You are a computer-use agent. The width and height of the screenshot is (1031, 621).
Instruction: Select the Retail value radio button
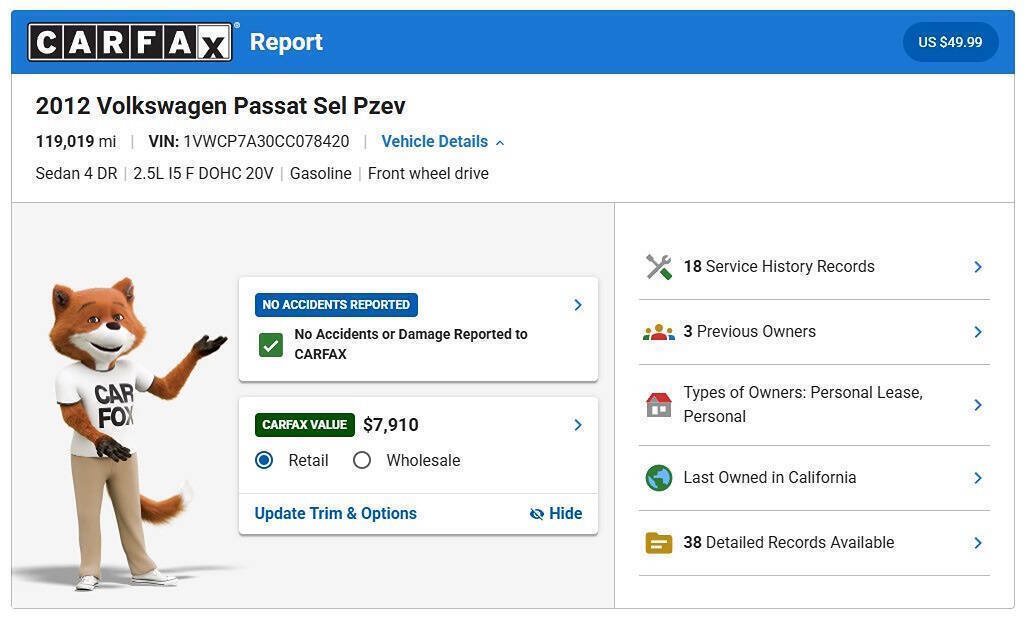pyautogui.click(x=264, y=460)
